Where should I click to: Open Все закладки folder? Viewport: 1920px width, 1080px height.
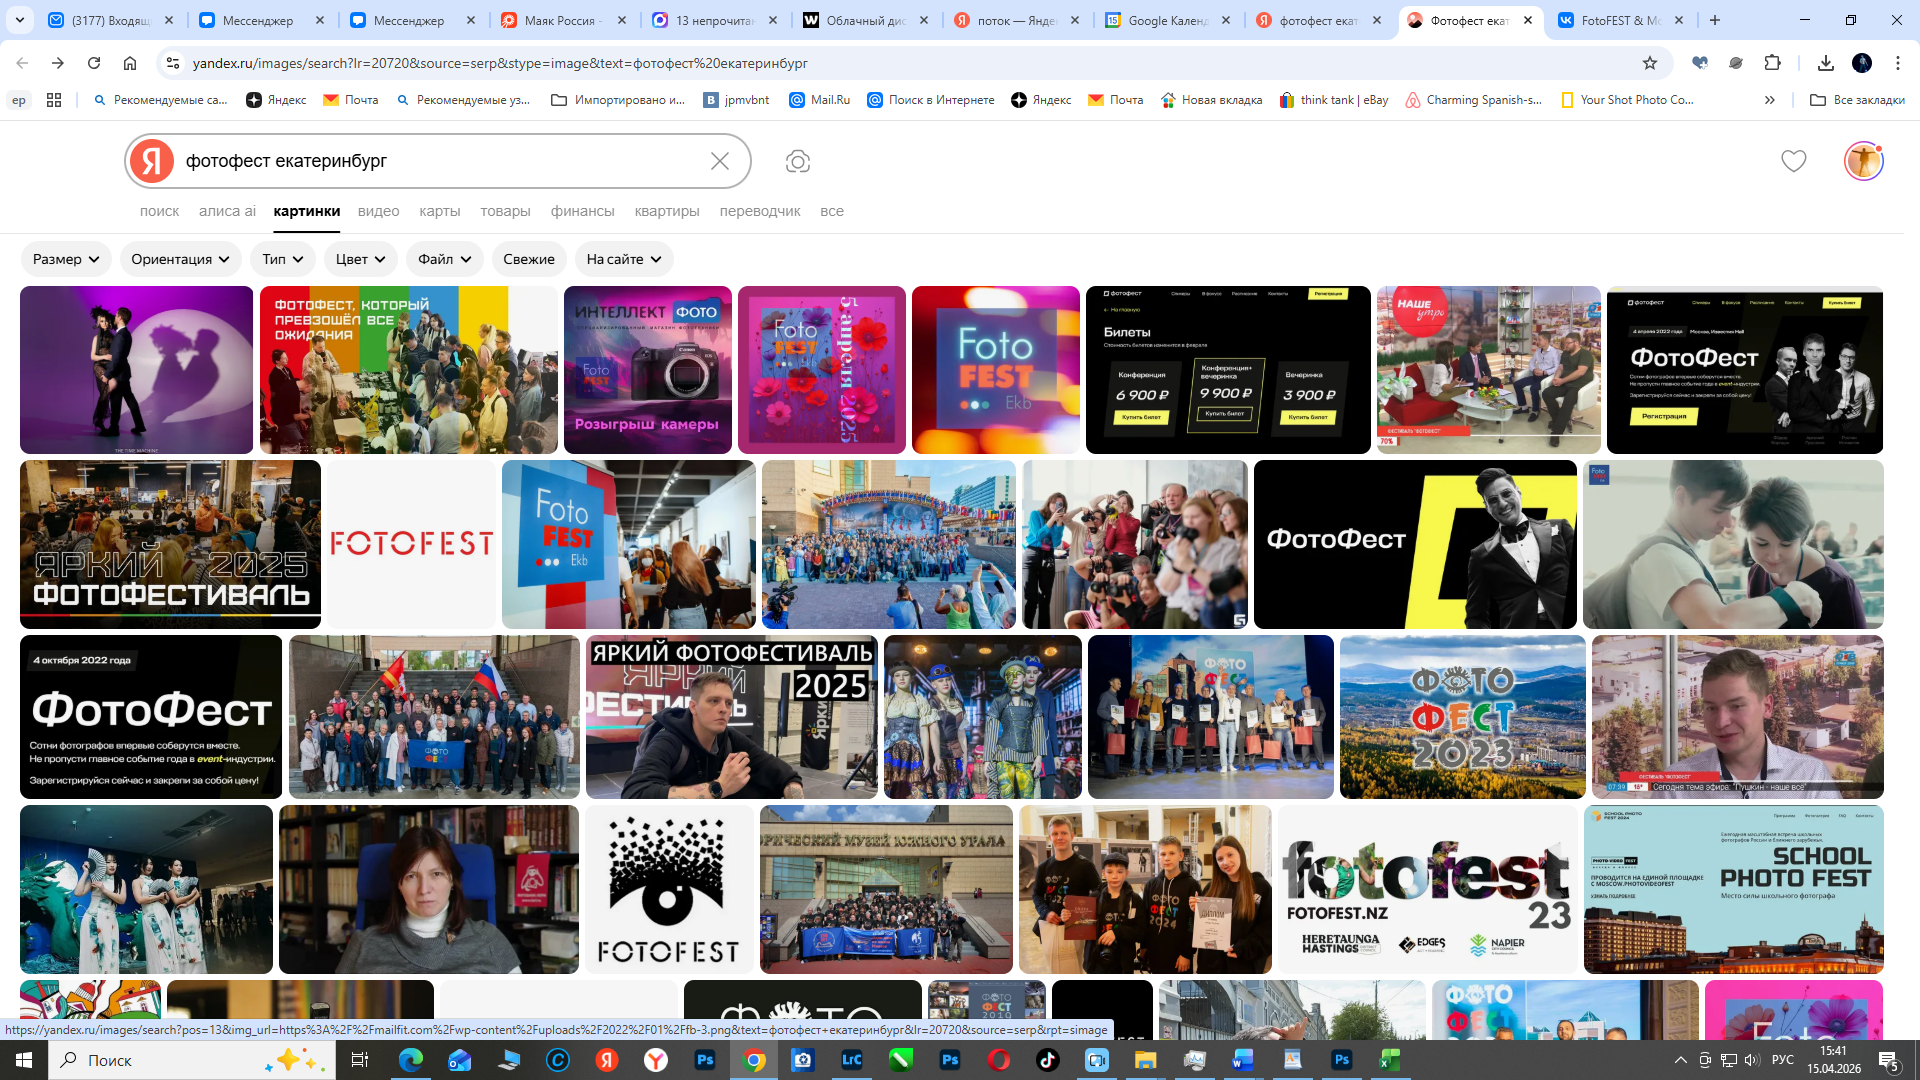pyautogui.click(x=1858, y=100)
